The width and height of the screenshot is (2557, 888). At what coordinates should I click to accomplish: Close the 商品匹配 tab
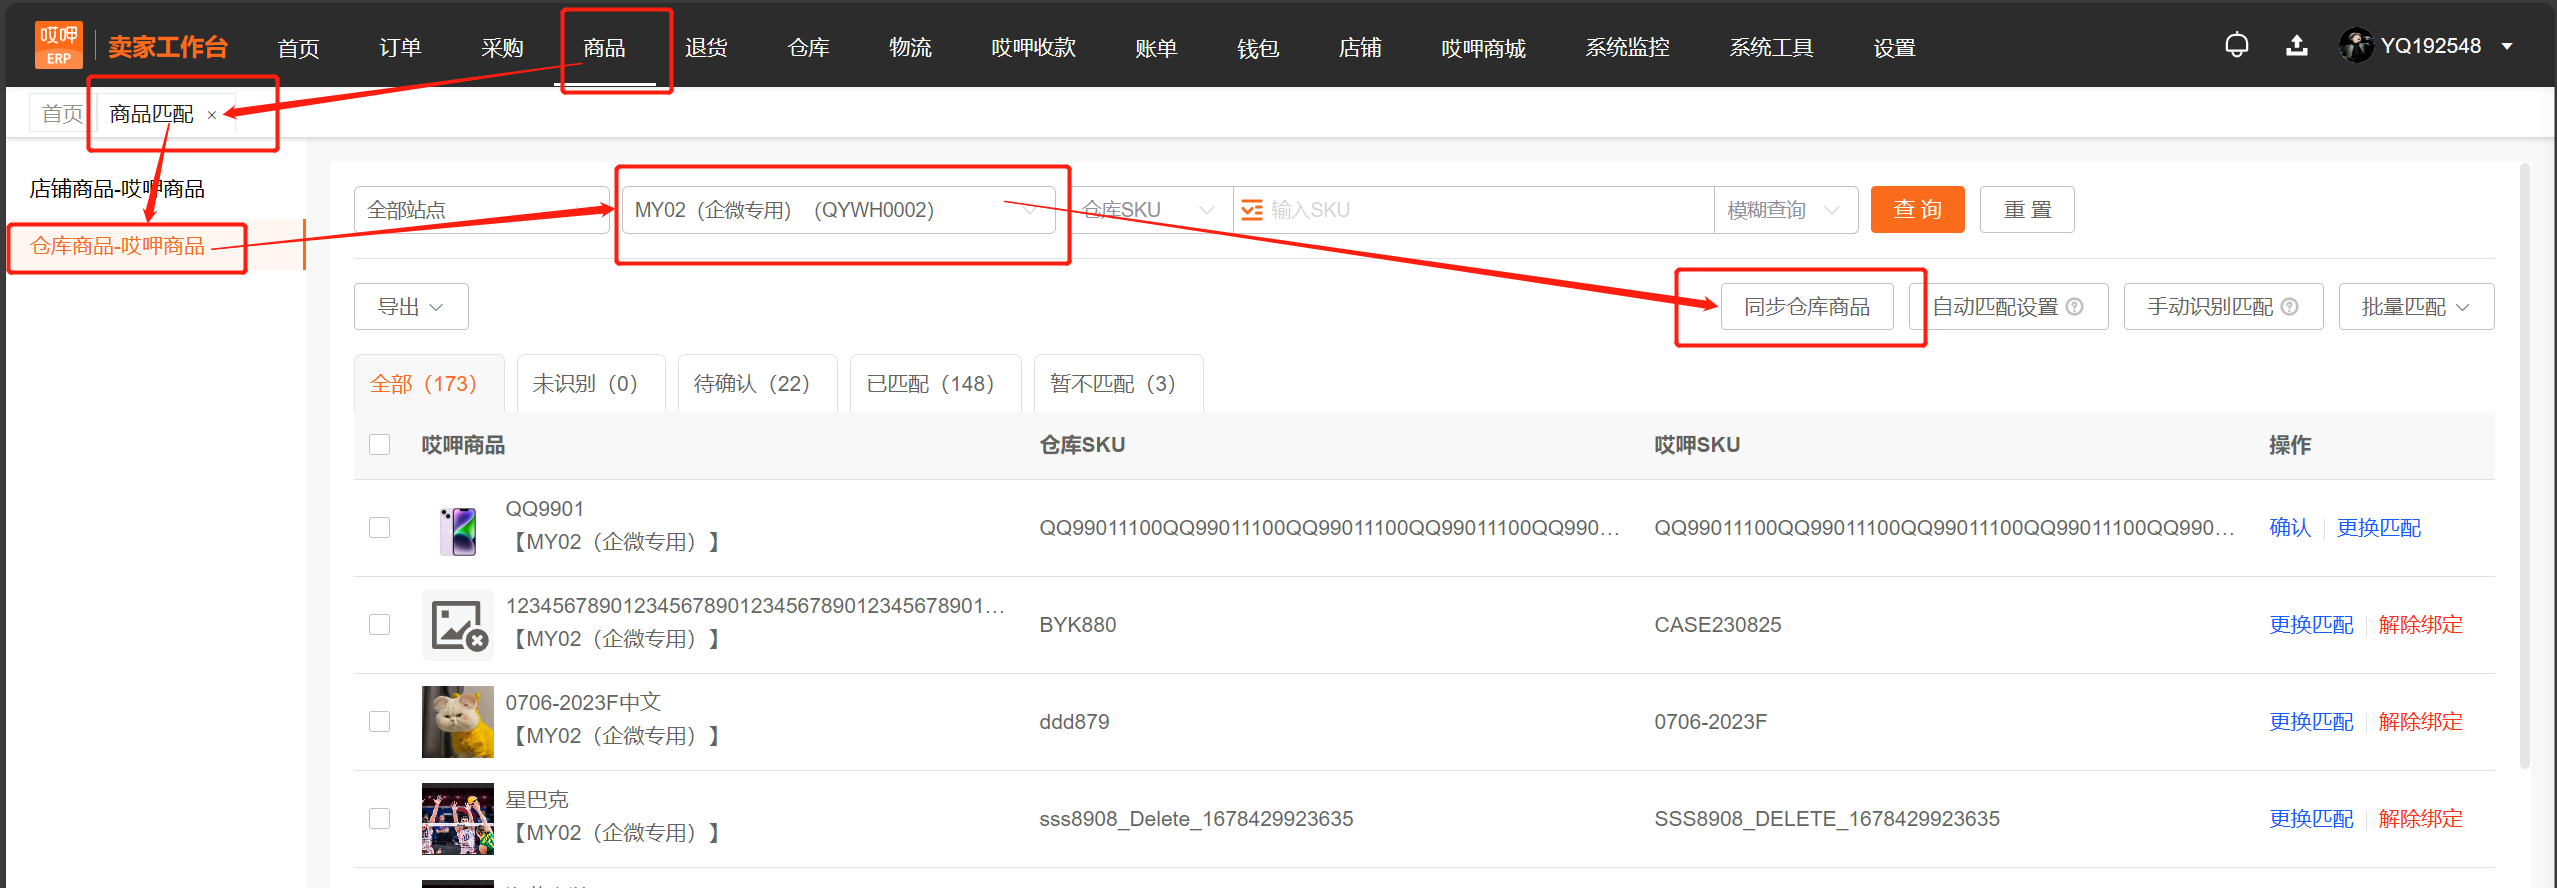pyautogui.click(x=212, y=115)
